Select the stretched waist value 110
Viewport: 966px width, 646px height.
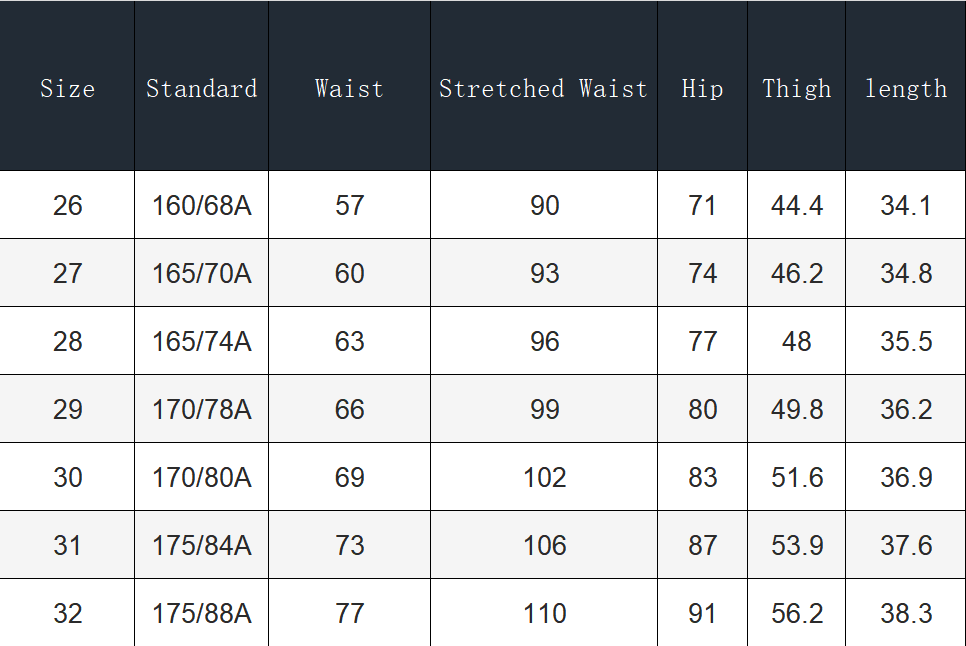[544, 614]
